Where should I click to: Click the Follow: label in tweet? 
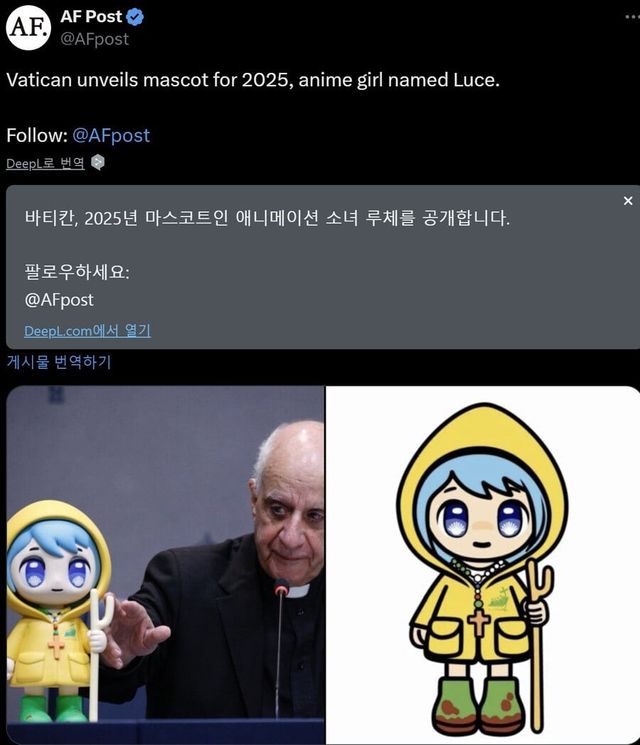click(37, 135)
